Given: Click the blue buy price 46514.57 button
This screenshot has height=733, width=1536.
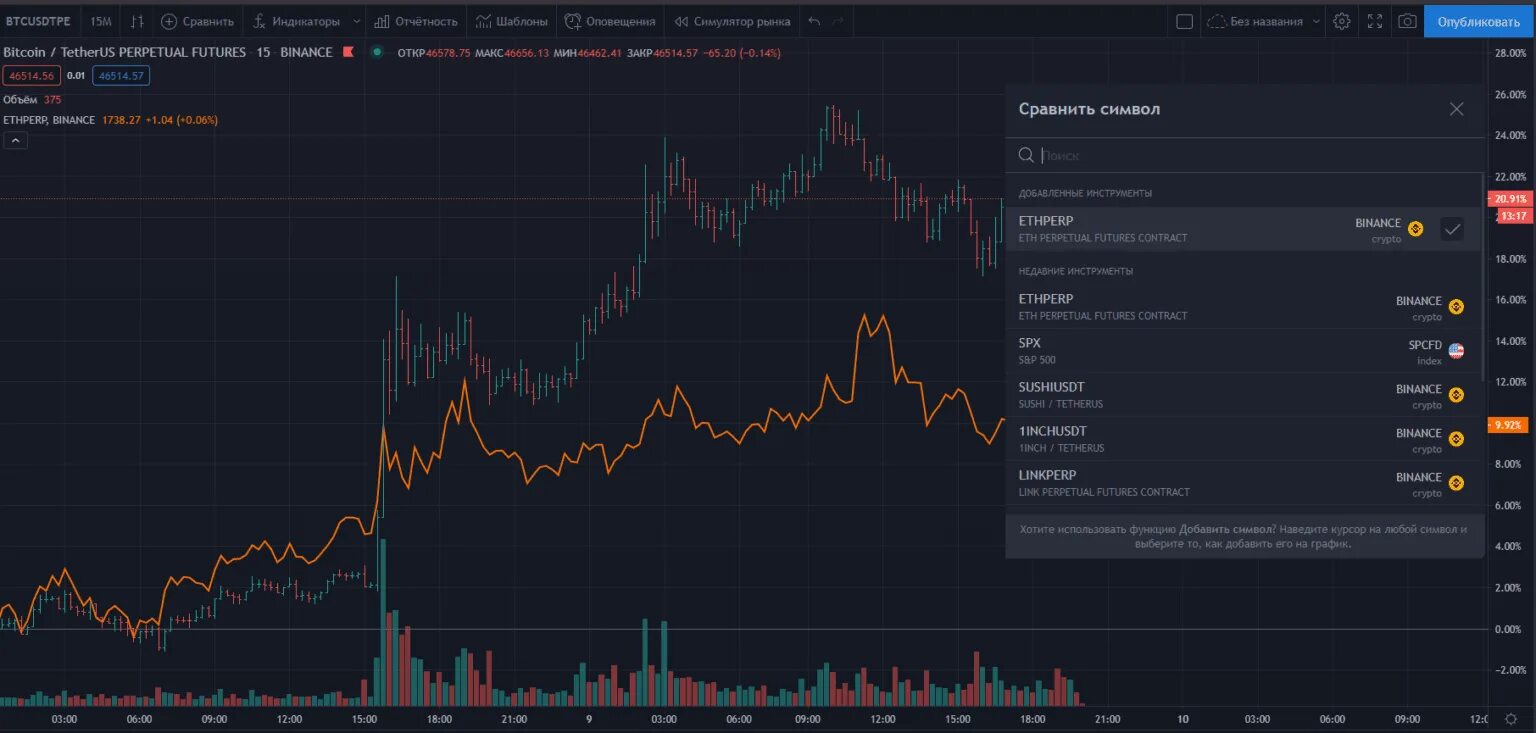Looking at the screenshot, I should pos(121,75).
